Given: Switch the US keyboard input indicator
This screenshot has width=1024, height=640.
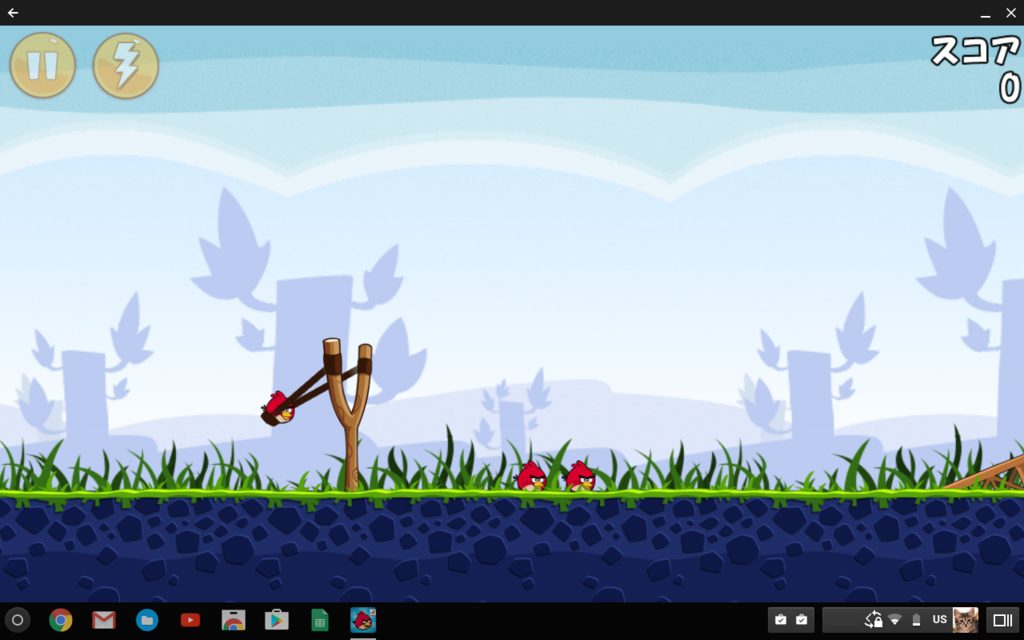Looking at the screenshot, I should coord(939,620).
